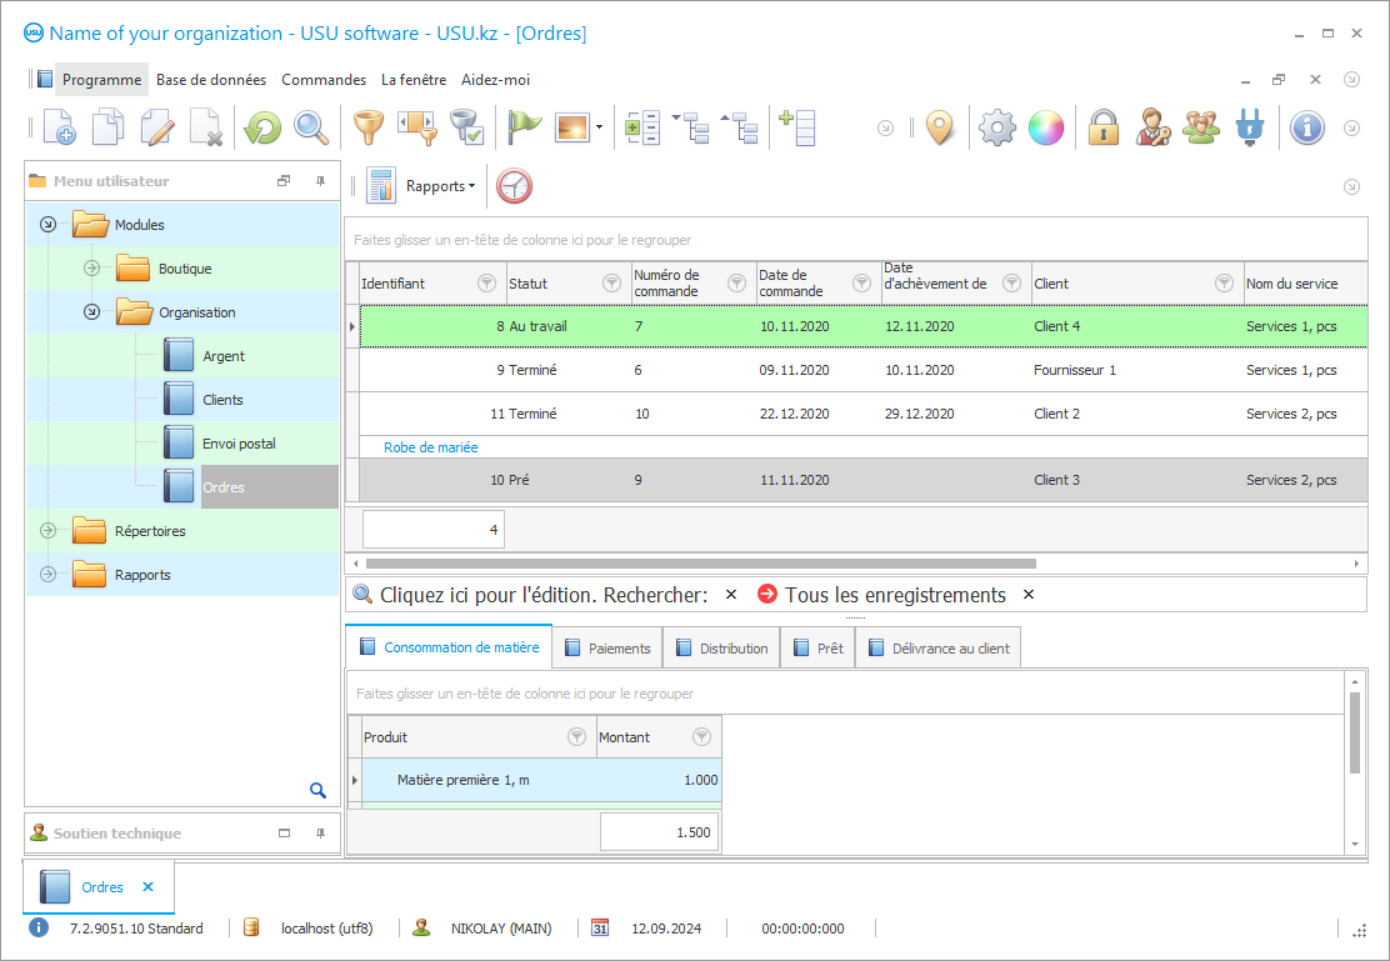1390x961 pixels.
Task: Click the padlock lock icon
Action: (x=1103, y=128)
